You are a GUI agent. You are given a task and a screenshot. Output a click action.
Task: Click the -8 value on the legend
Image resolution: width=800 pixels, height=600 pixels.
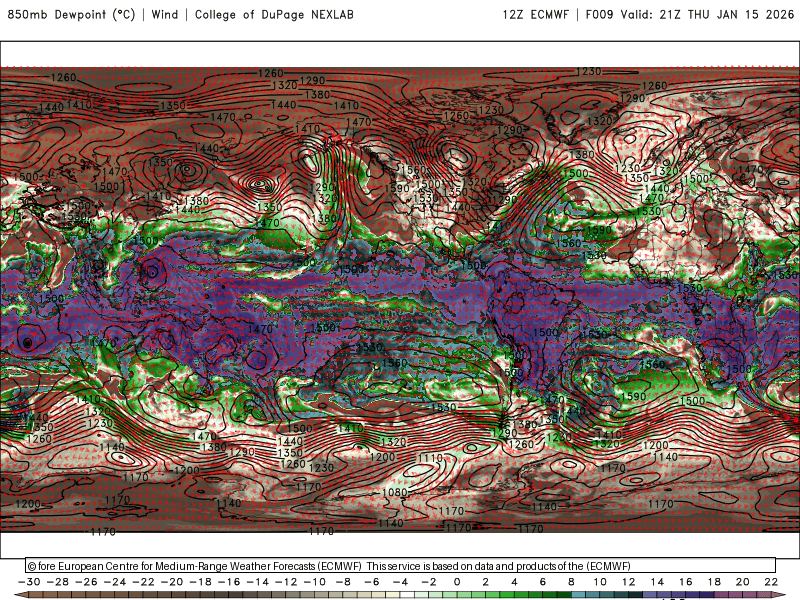pos(343,582)
